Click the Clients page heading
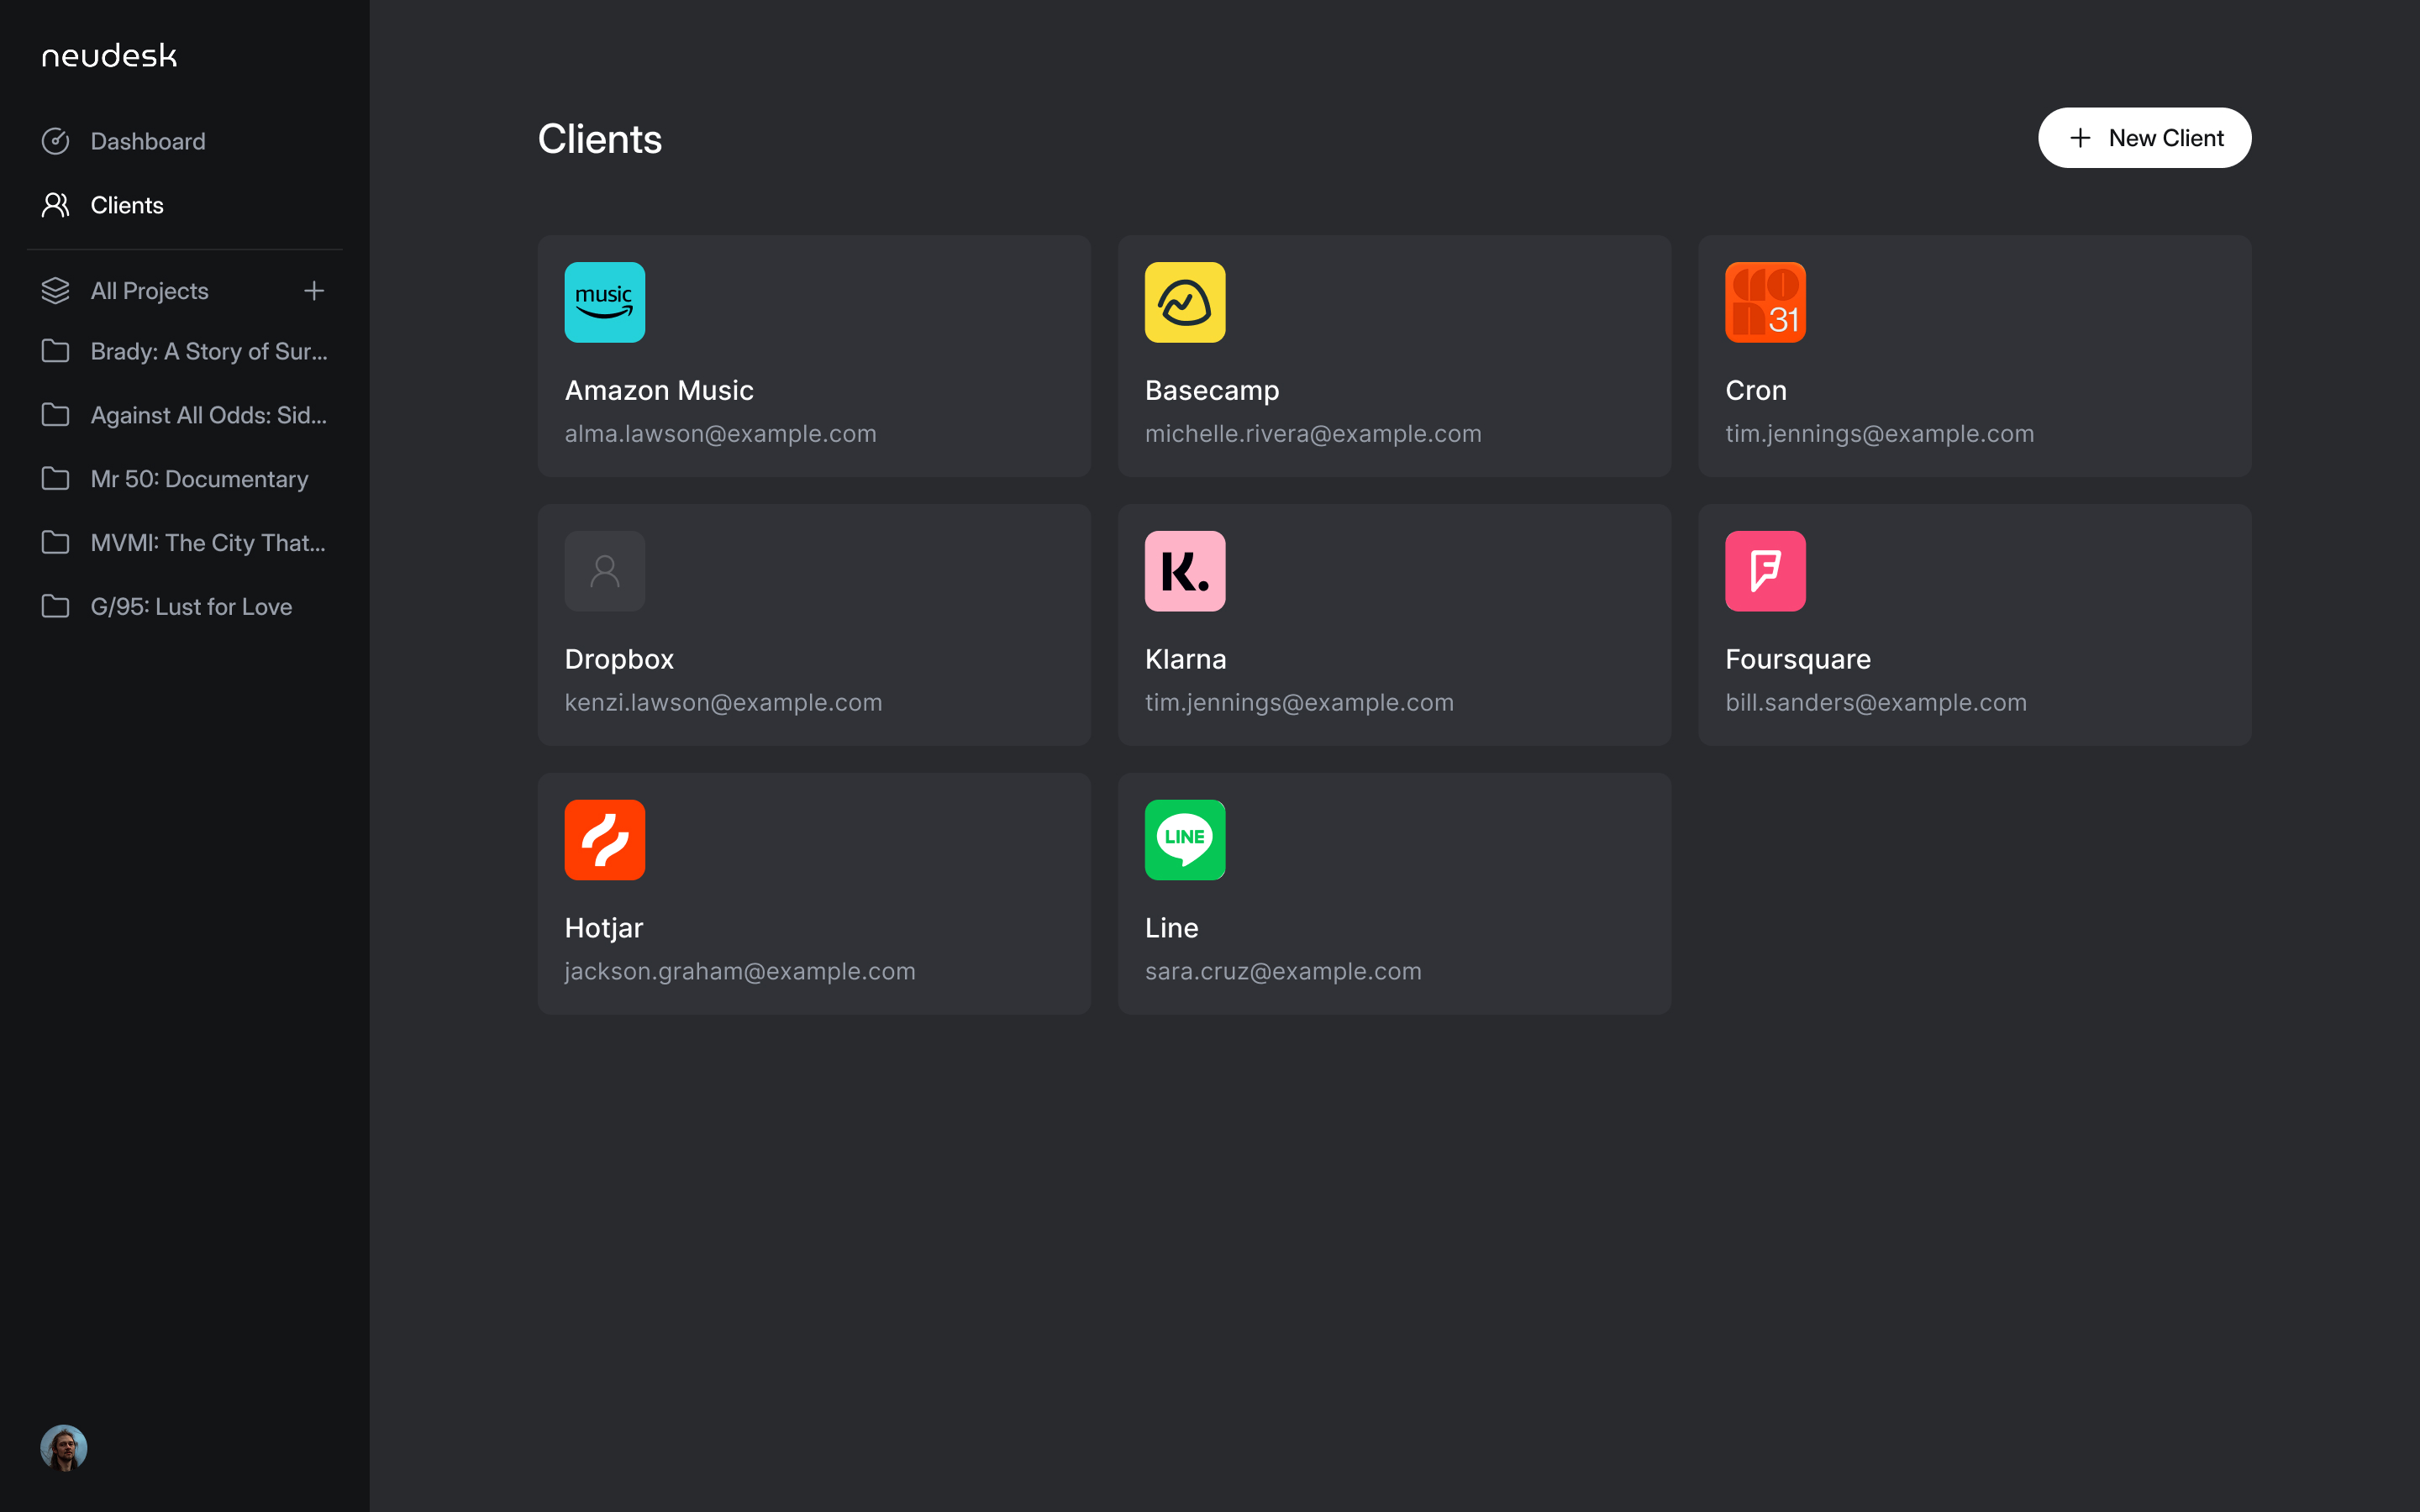Image resolution: width=2420 pixels, height=1512 pixels. (x=600, y=139)
